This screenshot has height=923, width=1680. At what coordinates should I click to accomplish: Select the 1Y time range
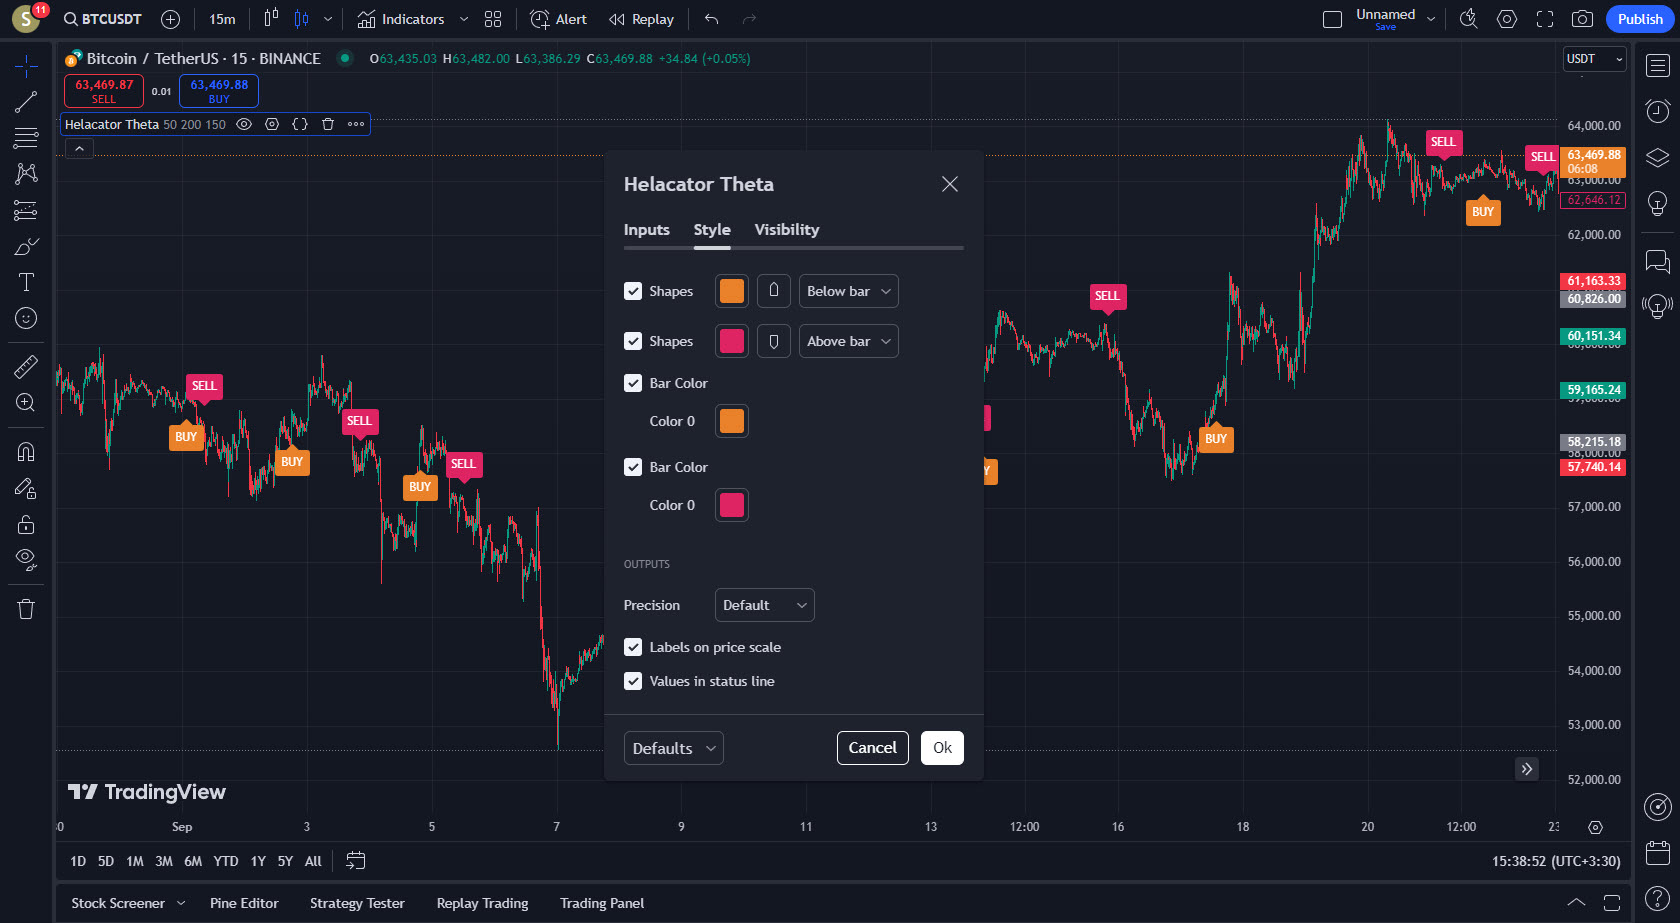coord(258,861)
